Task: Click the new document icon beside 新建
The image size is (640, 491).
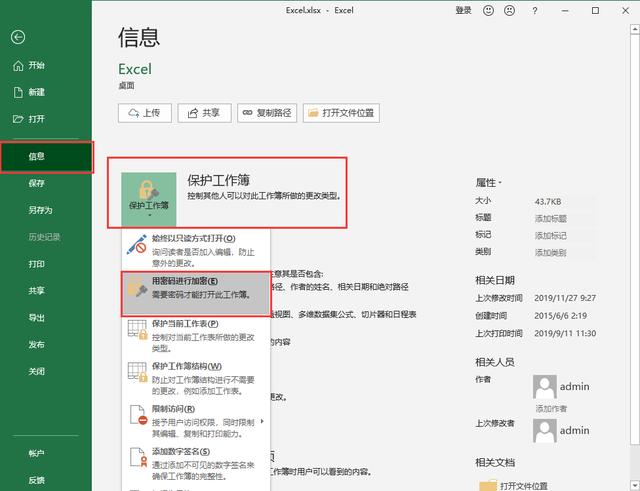Action: [18, 92]
